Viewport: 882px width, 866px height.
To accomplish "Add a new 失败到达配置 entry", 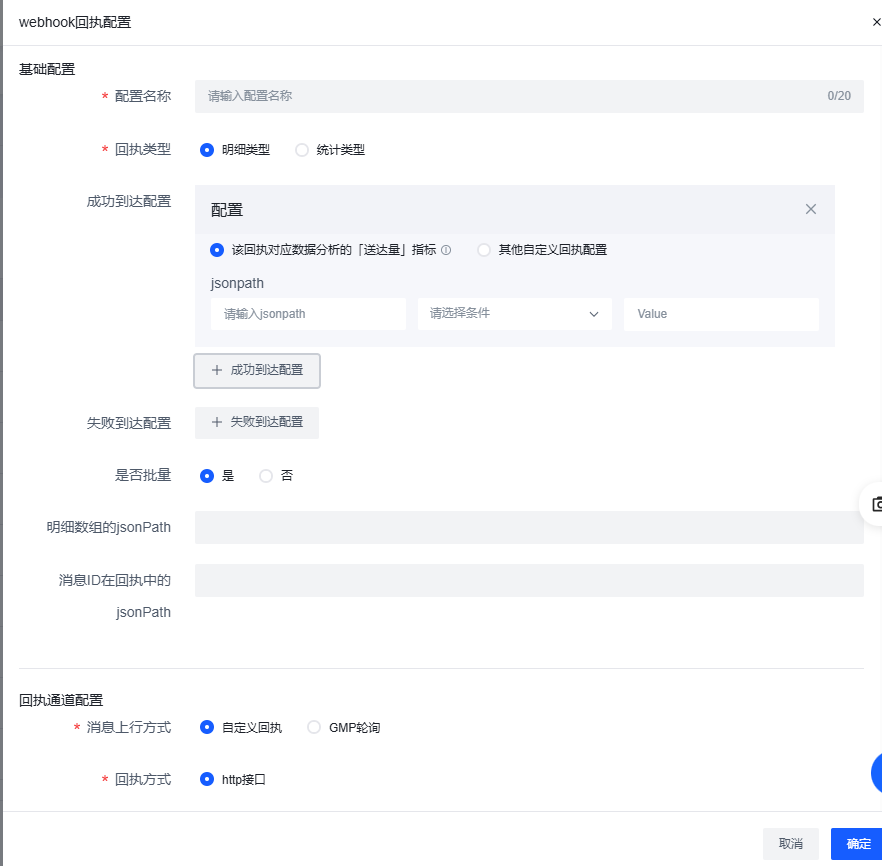I will click(257, 422).
